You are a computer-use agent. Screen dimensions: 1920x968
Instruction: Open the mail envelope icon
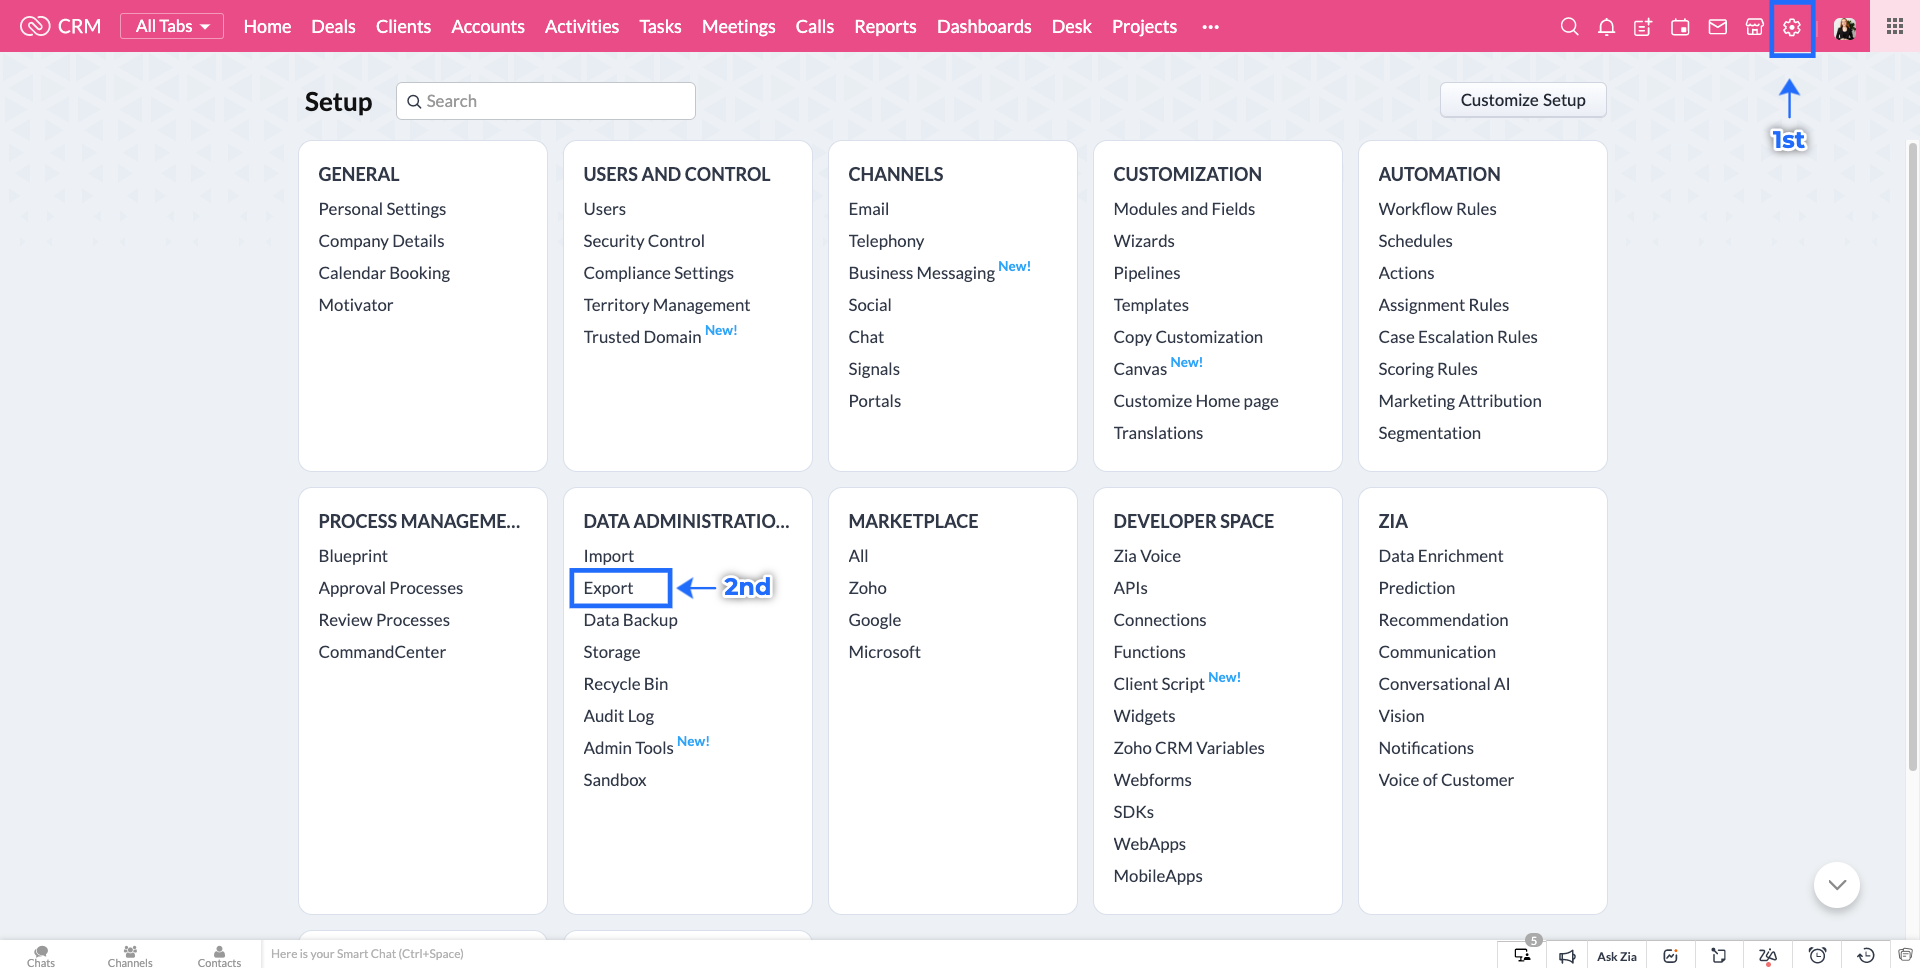1717,27
